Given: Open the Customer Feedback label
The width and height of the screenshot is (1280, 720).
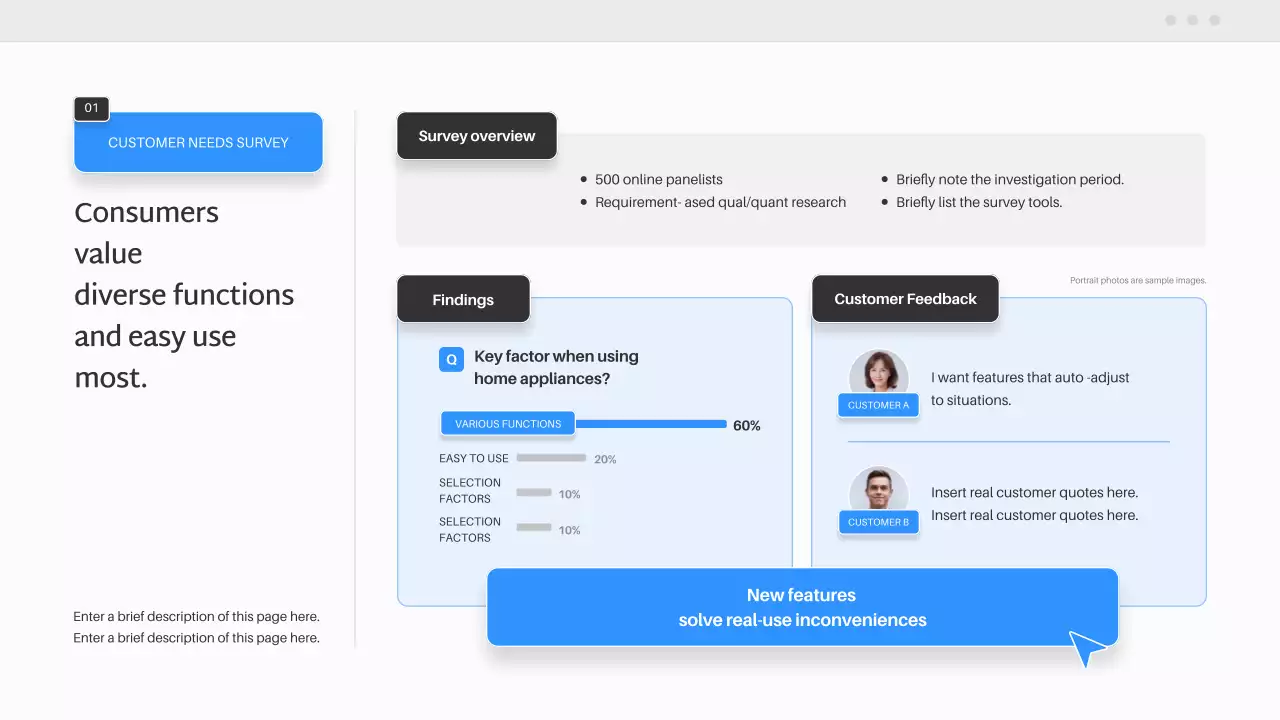Looking at the screenshot, I should click(x=905, y=299).
